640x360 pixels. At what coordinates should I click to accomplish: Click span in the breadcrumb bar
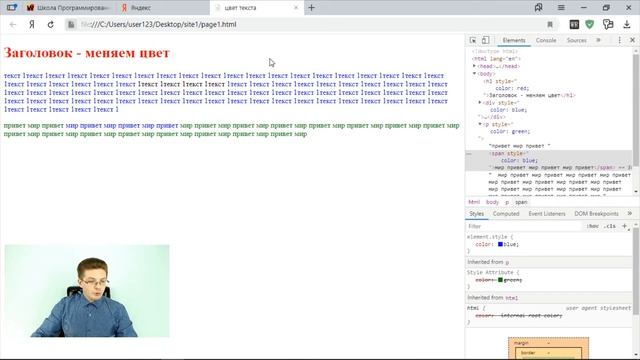click(x=521, y=202)
